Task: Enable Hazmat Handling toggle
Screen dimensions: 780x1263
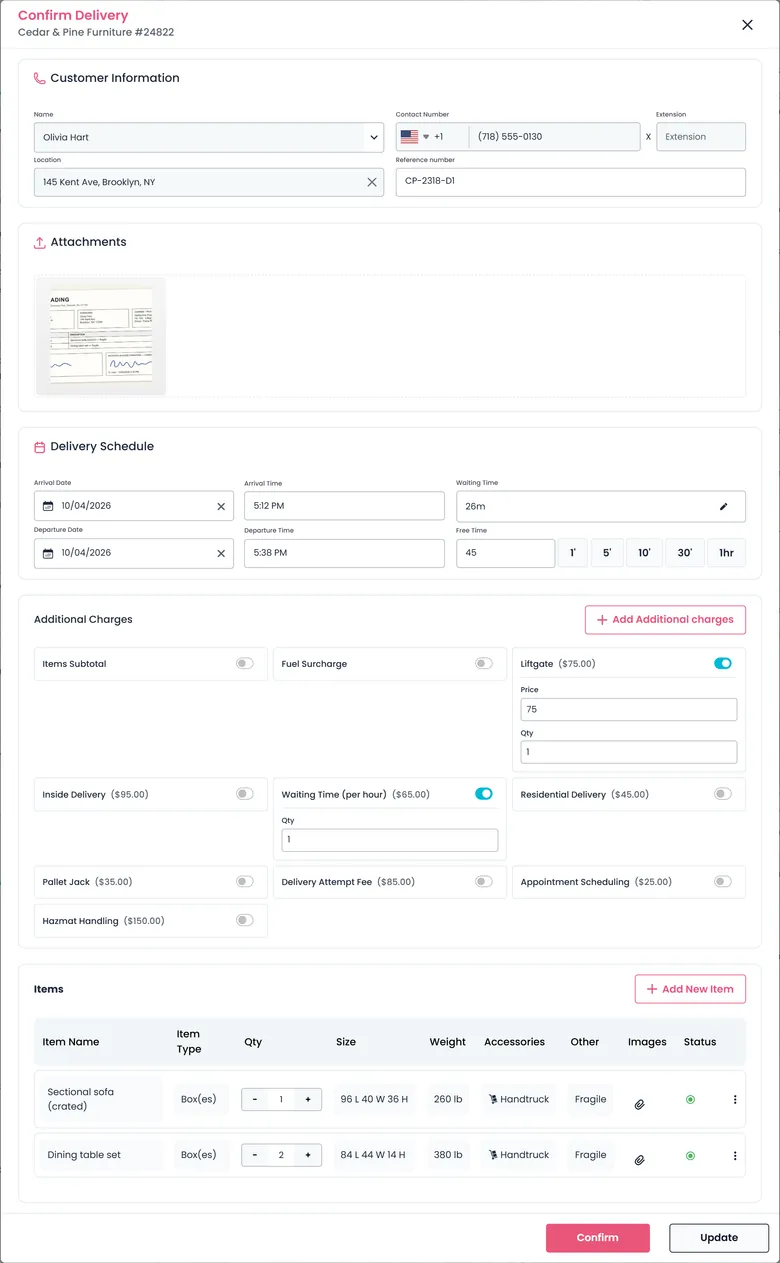Action: point(245,921)
